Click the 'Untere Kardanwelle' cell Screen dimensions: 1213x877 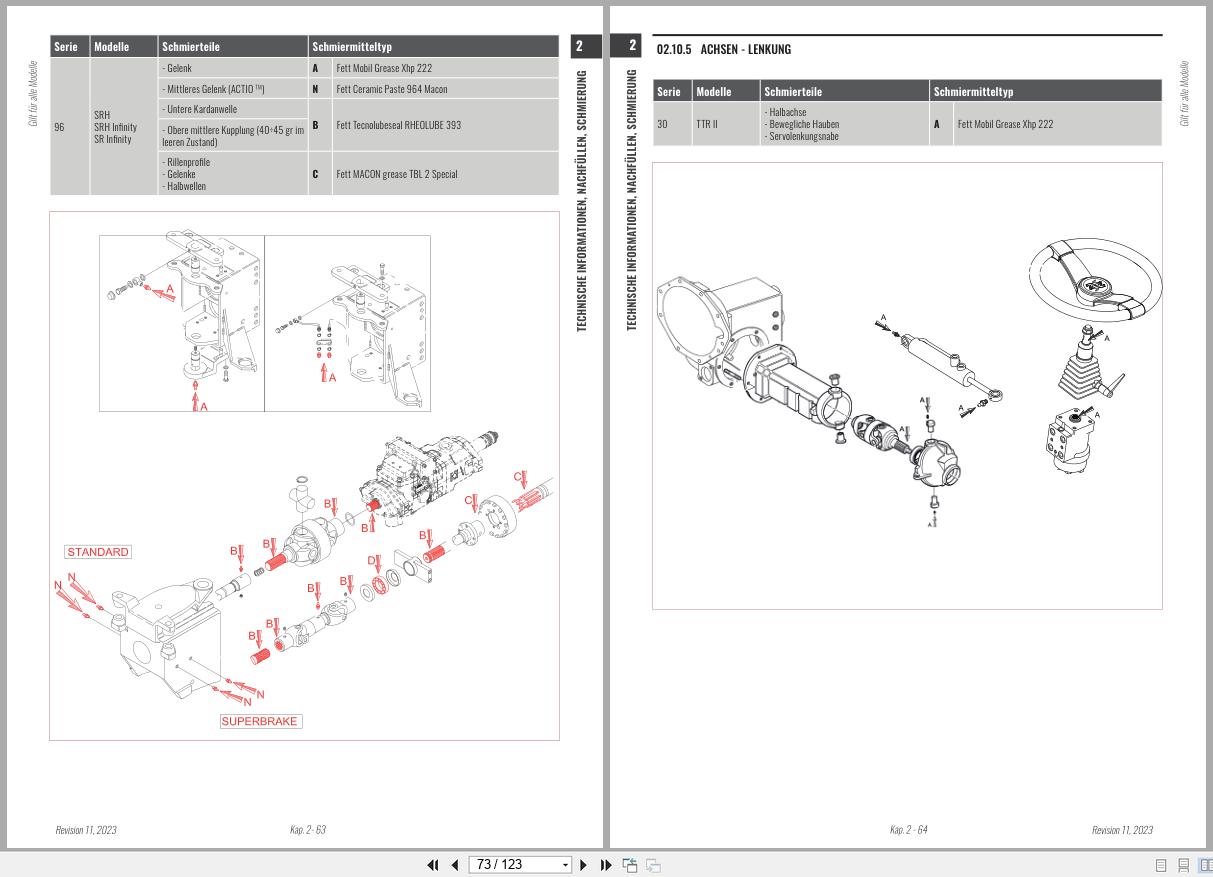click(233, 109)
